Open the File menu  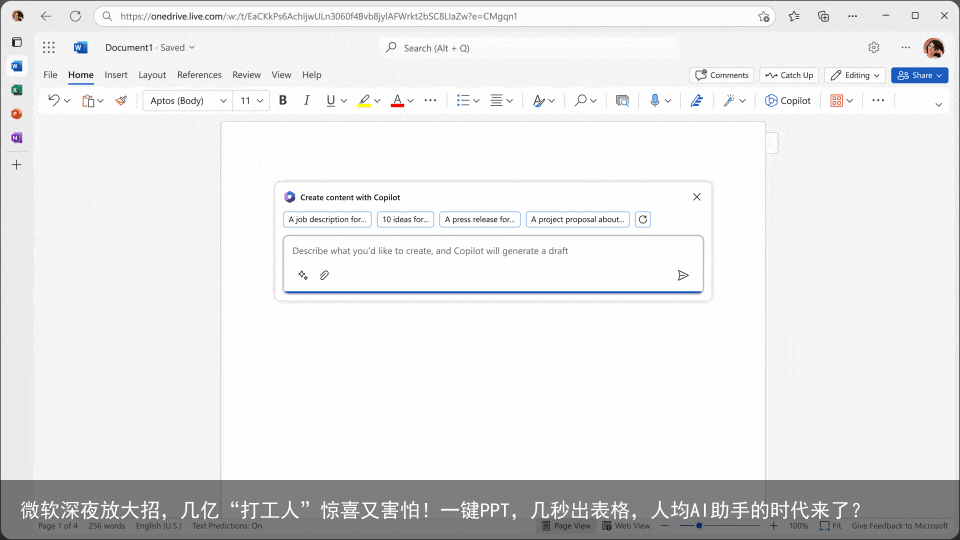[x=50, y=75]
